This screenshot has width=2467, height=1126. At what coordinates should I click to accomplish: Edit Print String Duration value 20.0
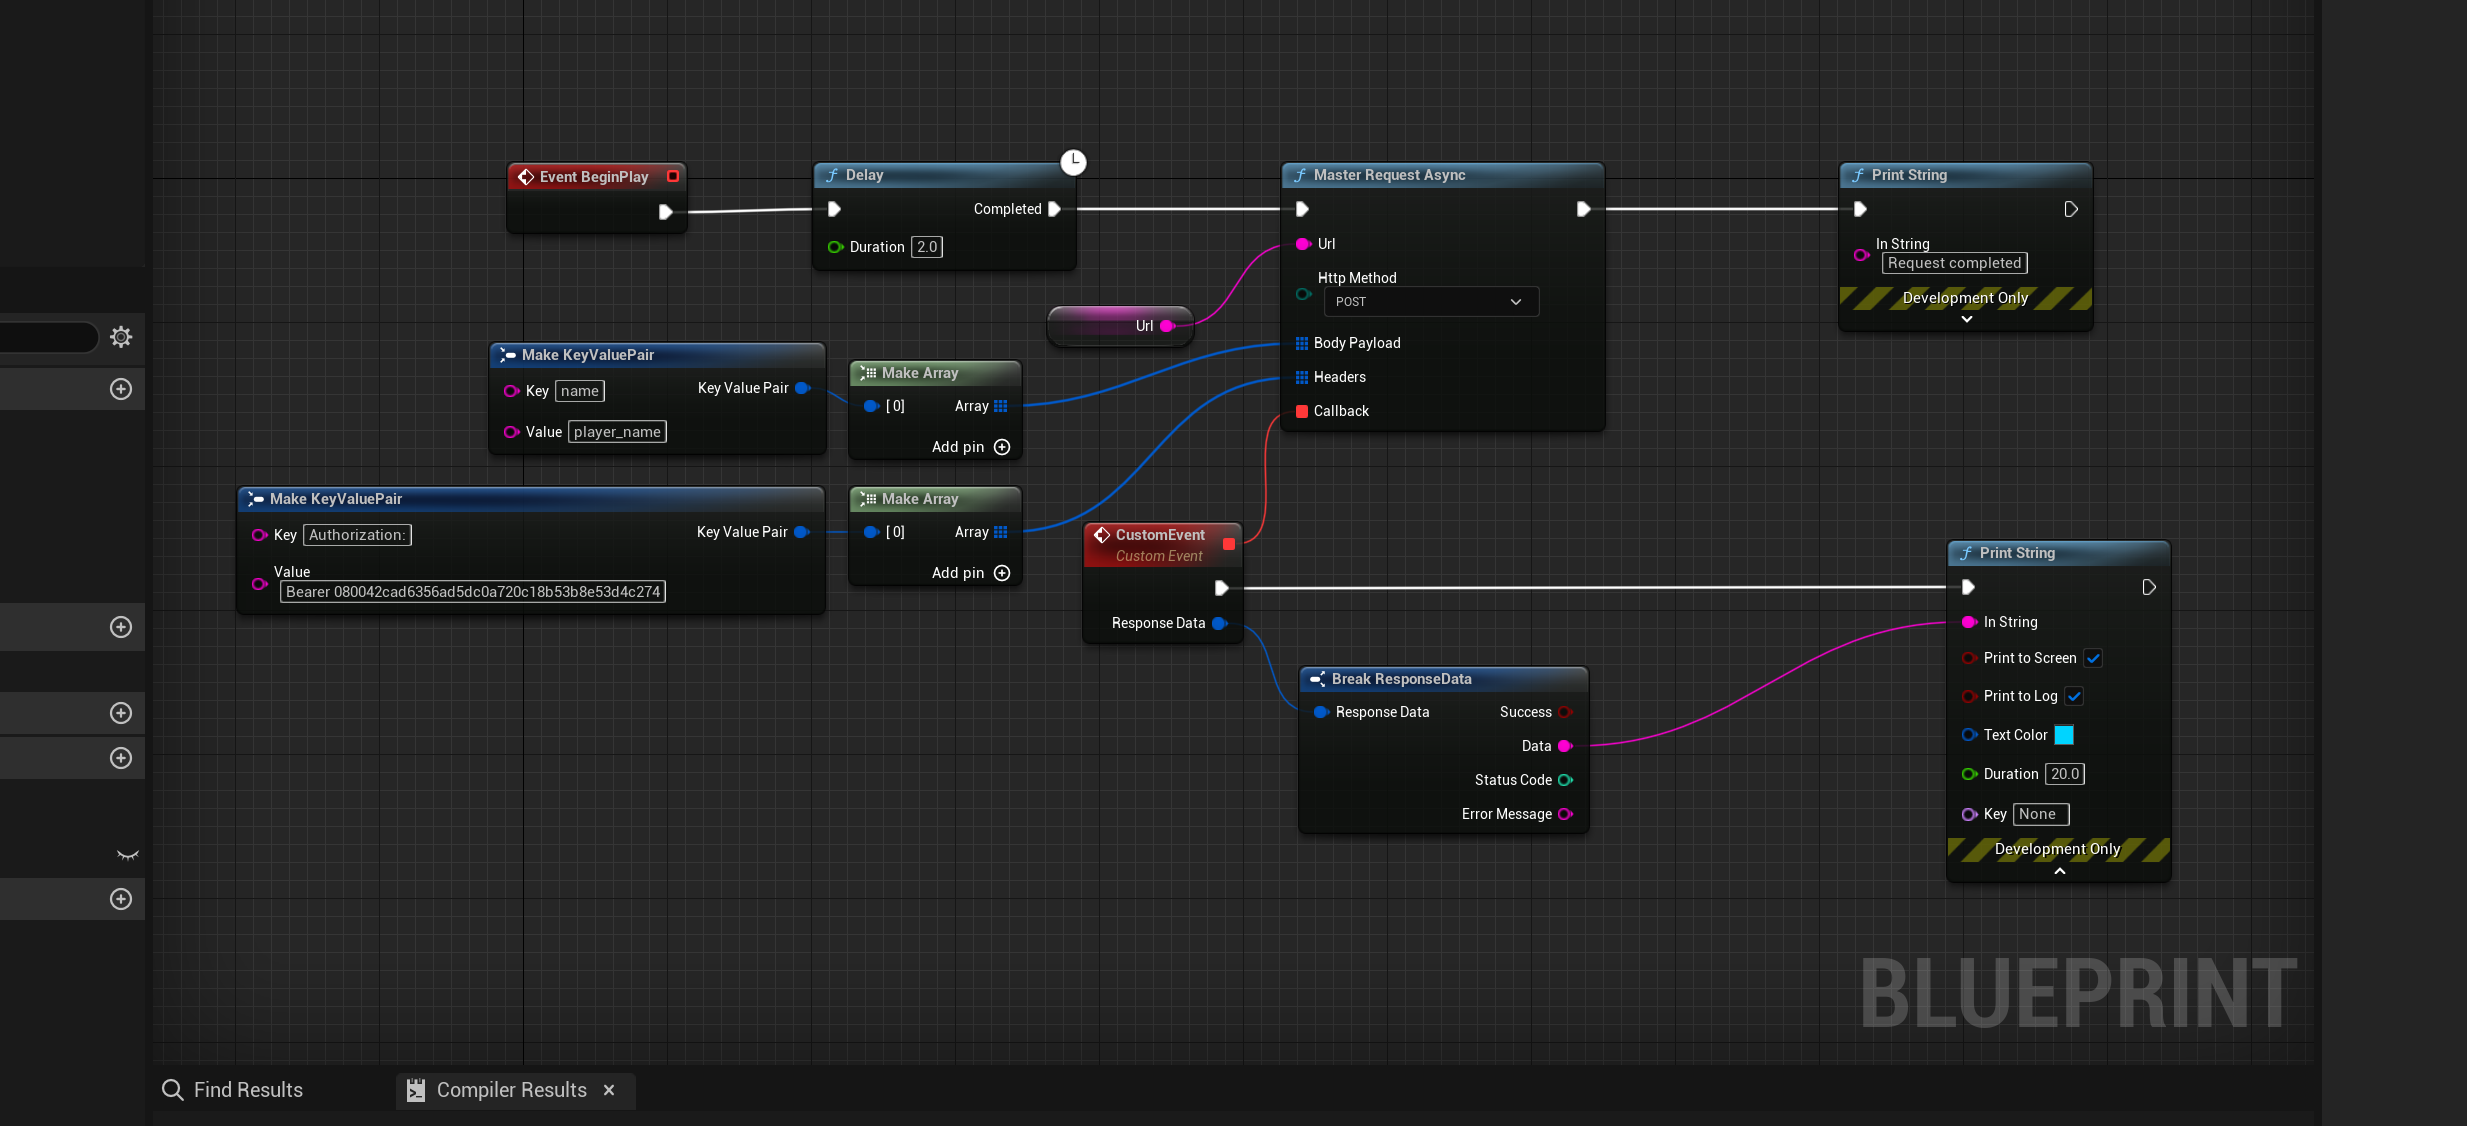pos(2064,774)
